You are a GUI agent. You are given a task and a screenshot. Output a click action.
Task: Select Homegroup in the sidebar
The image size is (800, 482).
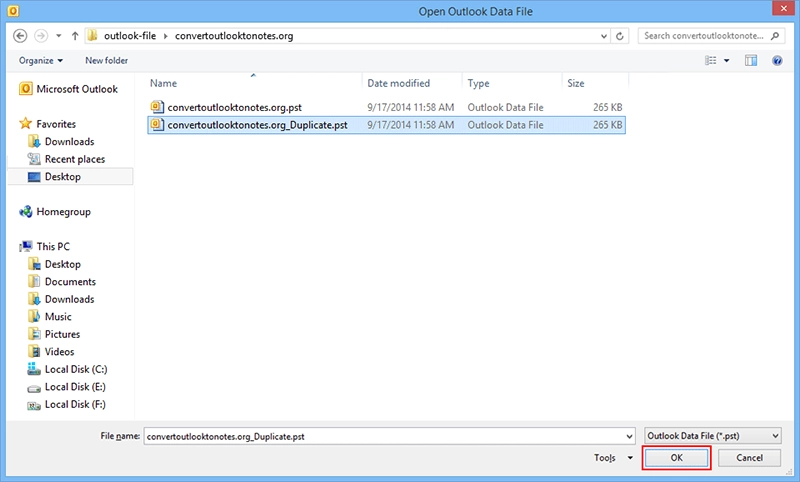55,212
